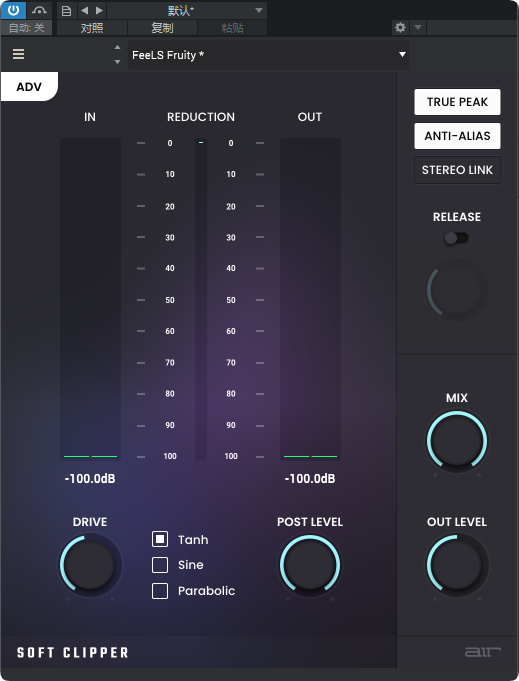Viewport: 519px width, 681px height.
Task: Expand the arrow next to gear icon
Action: tap(418, 28)
